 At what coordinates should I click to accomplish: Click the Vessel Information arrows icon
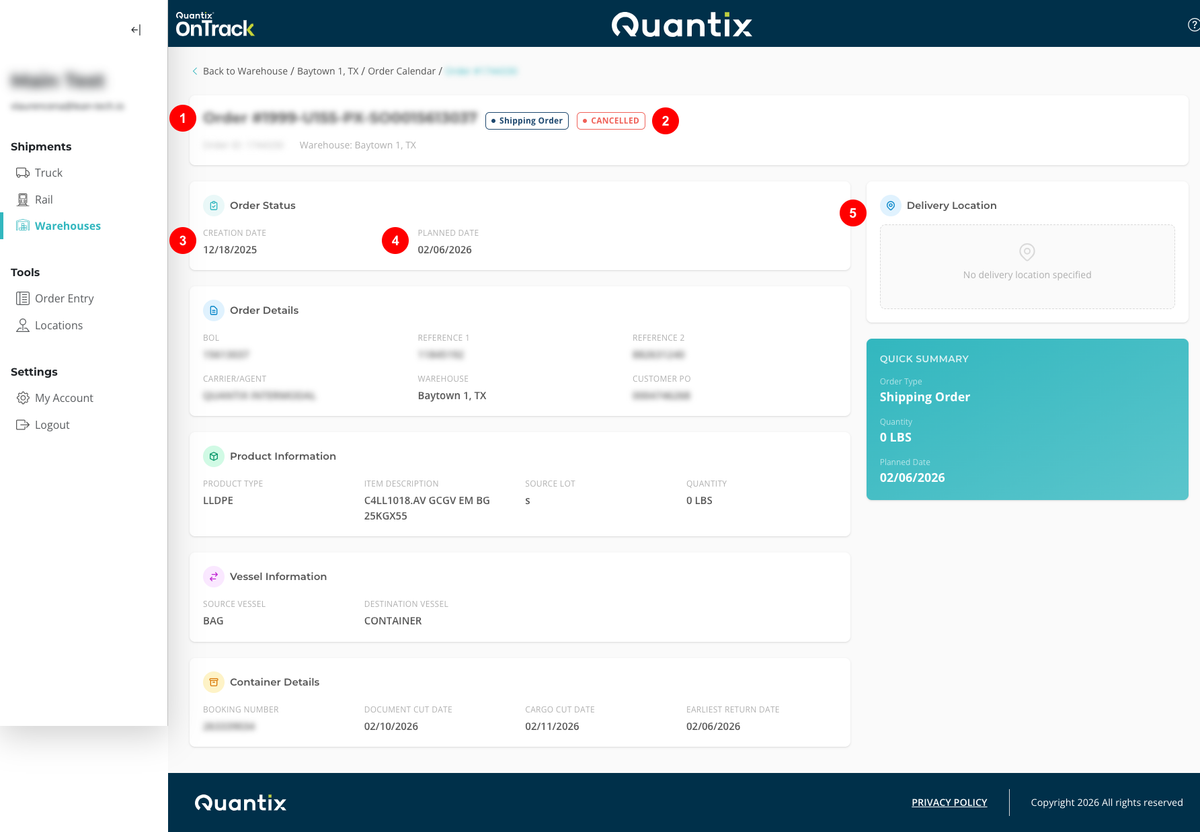click(213, 576)
